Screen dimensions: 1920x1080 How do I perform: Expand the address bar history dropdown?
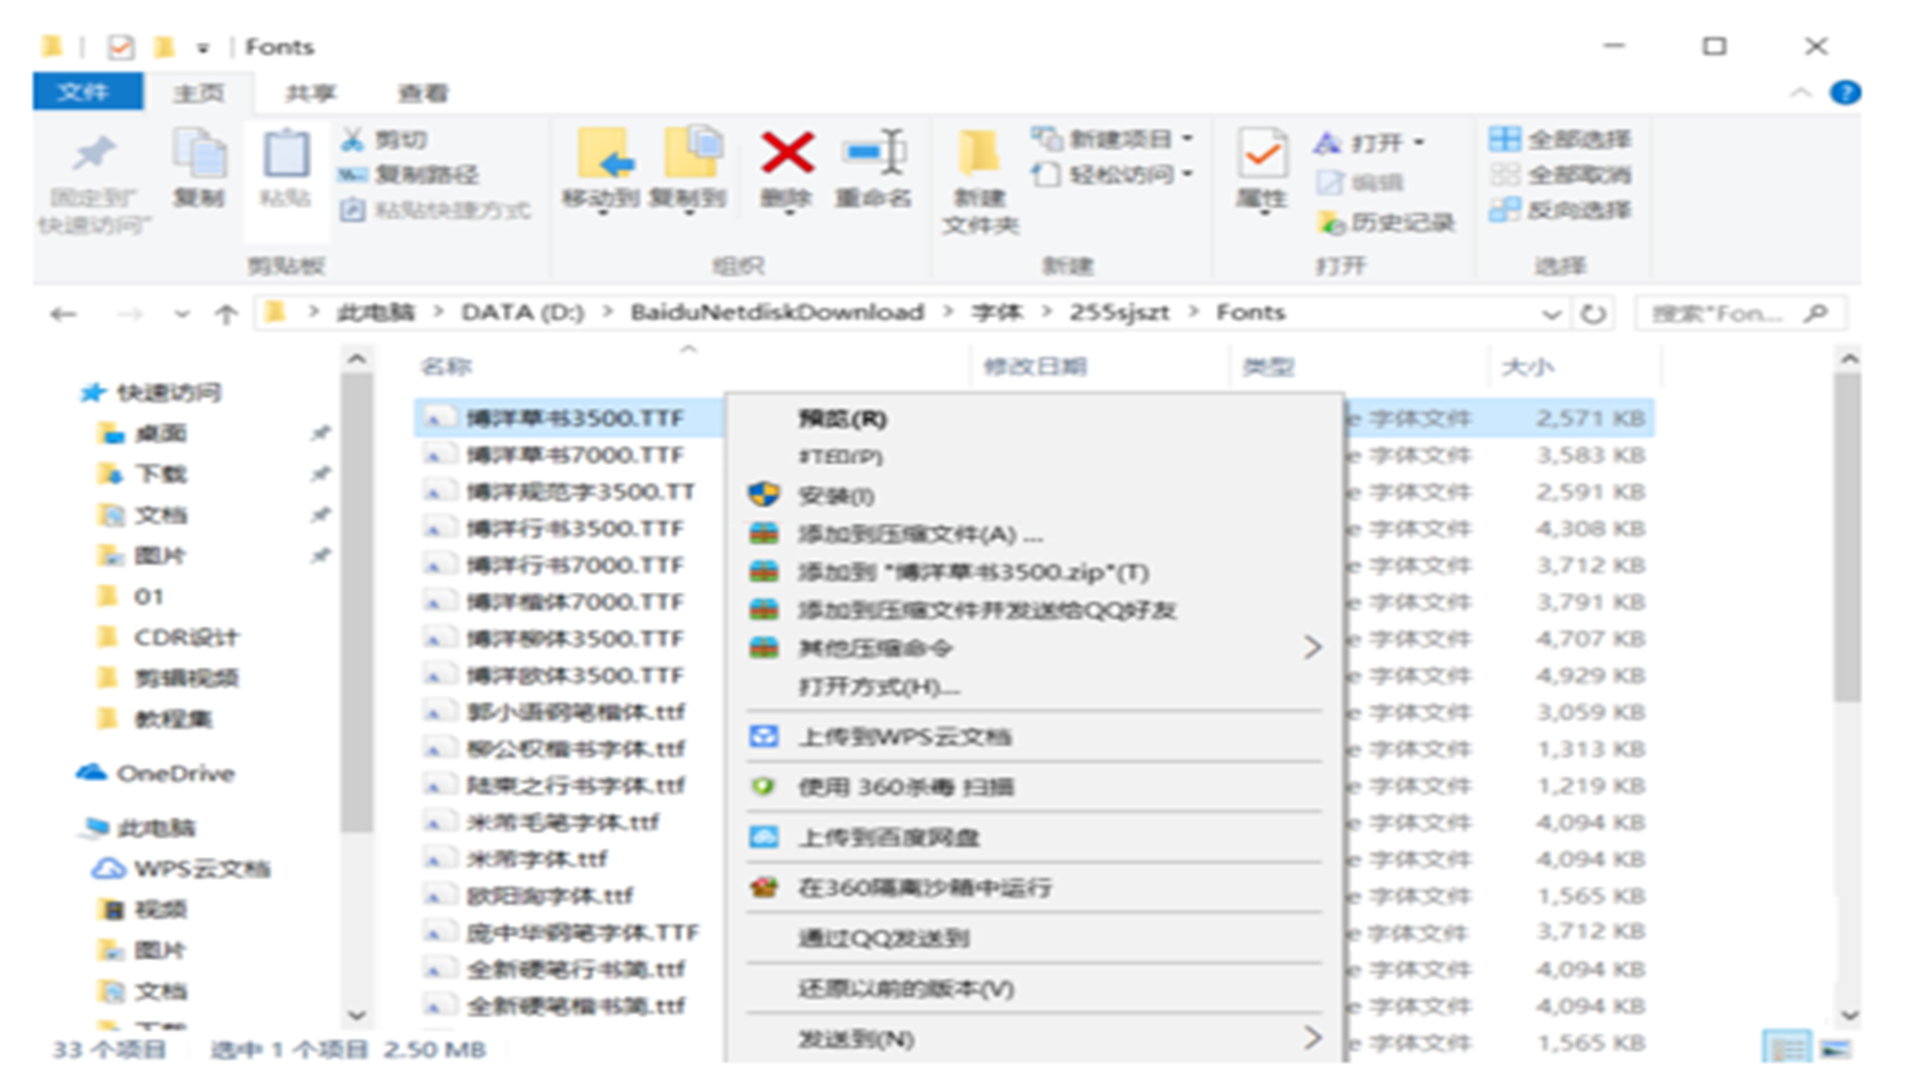(x=1551, y=314)
